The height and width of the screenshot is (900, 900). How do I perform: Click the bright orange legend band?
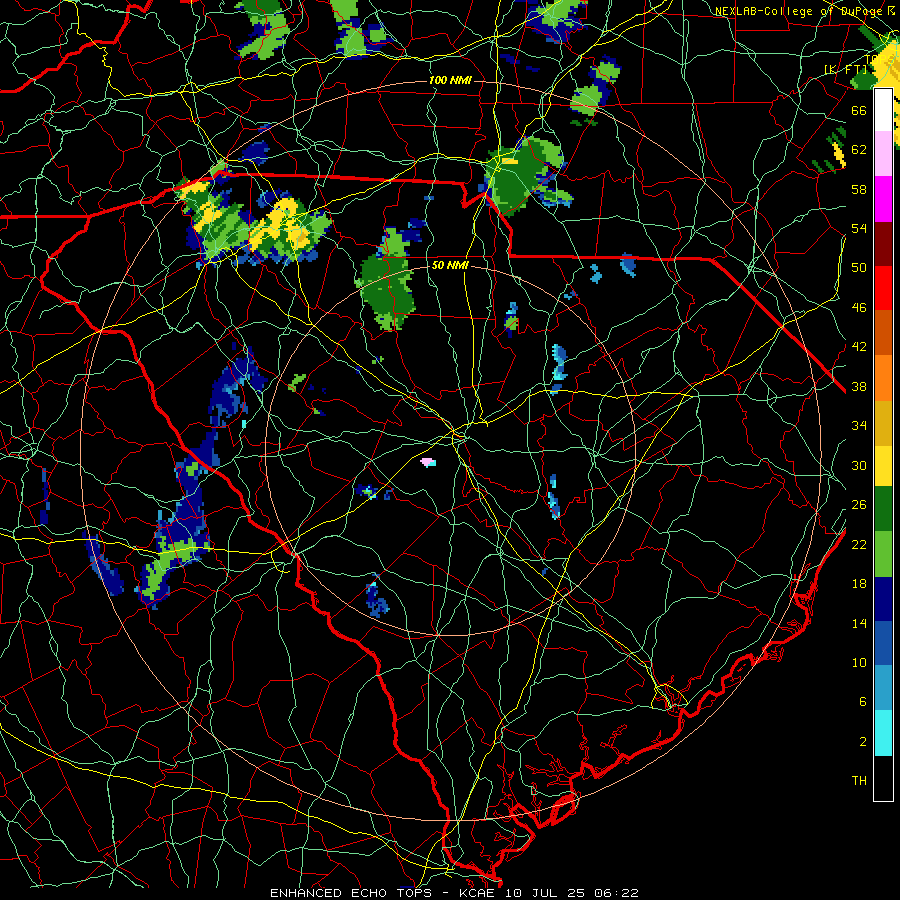click(883, 378)
